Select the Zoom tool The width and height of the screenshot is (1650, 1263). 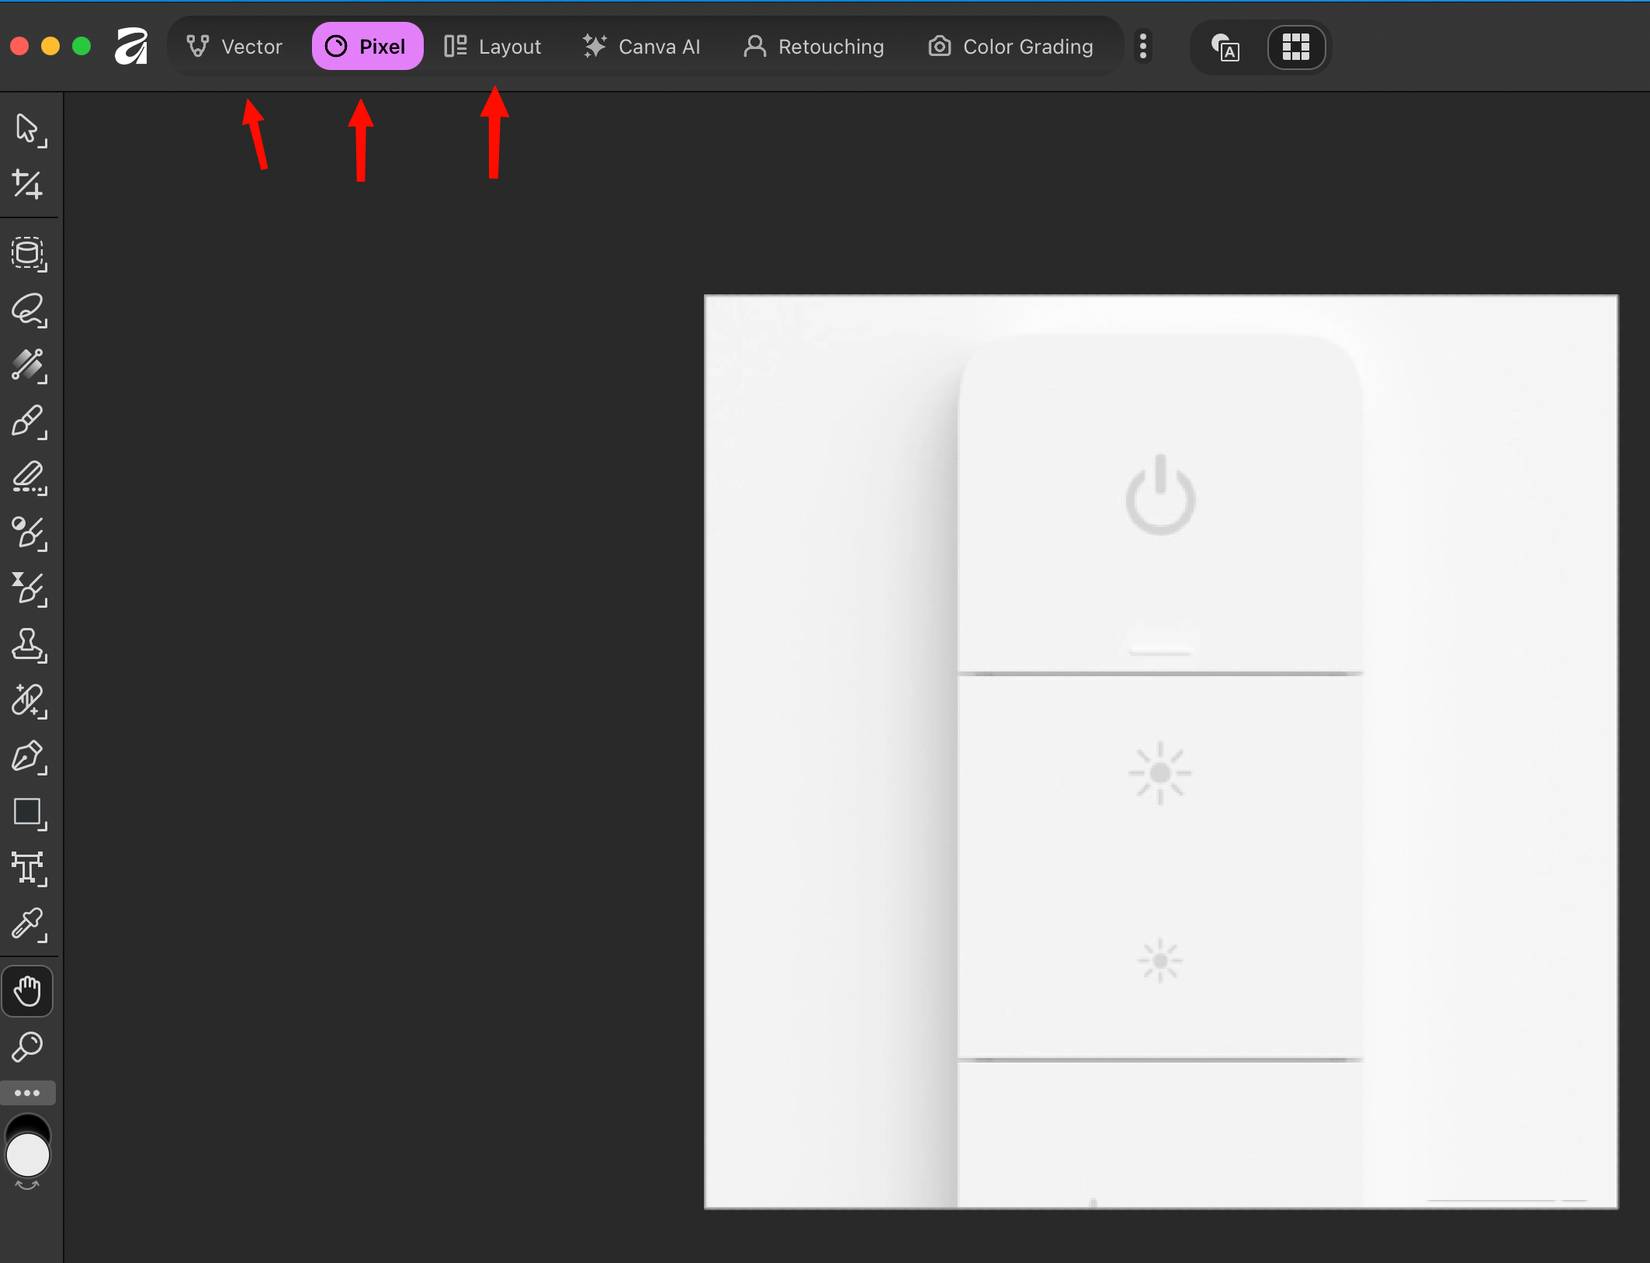point(27,1047)
